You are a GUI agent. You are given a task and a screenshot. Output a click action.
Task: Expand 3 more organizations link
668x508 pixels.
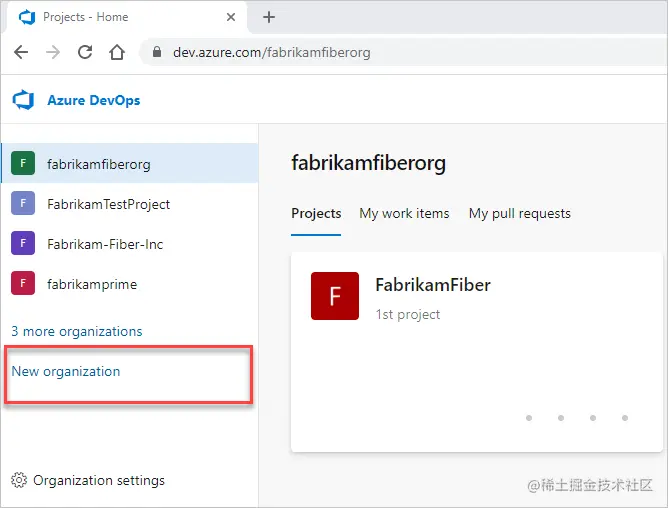coord(77,331)
